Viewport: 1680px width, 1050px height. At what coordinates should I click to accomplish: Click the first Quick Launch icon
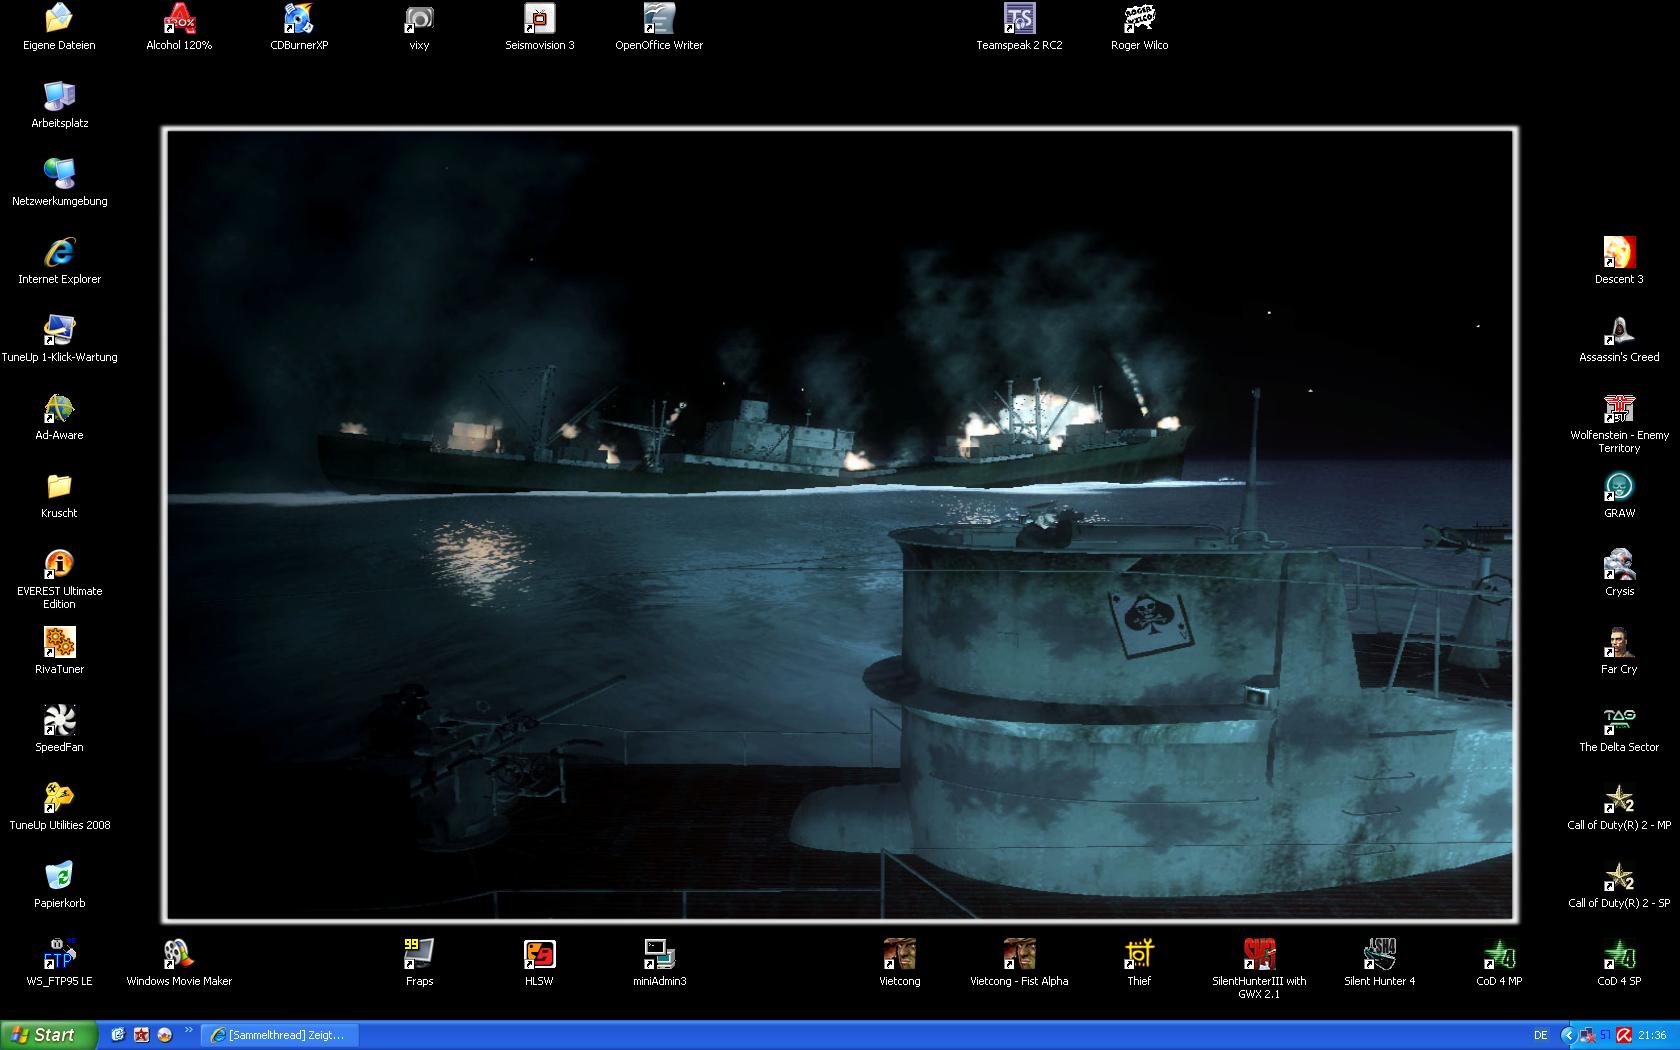pyautogui.click(x=117, y=1035)
